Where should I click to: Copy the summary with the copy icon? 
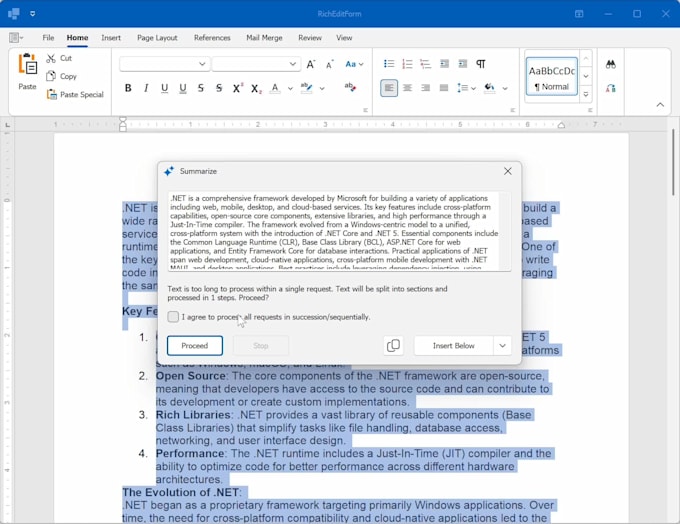click(x=393, y=346)
